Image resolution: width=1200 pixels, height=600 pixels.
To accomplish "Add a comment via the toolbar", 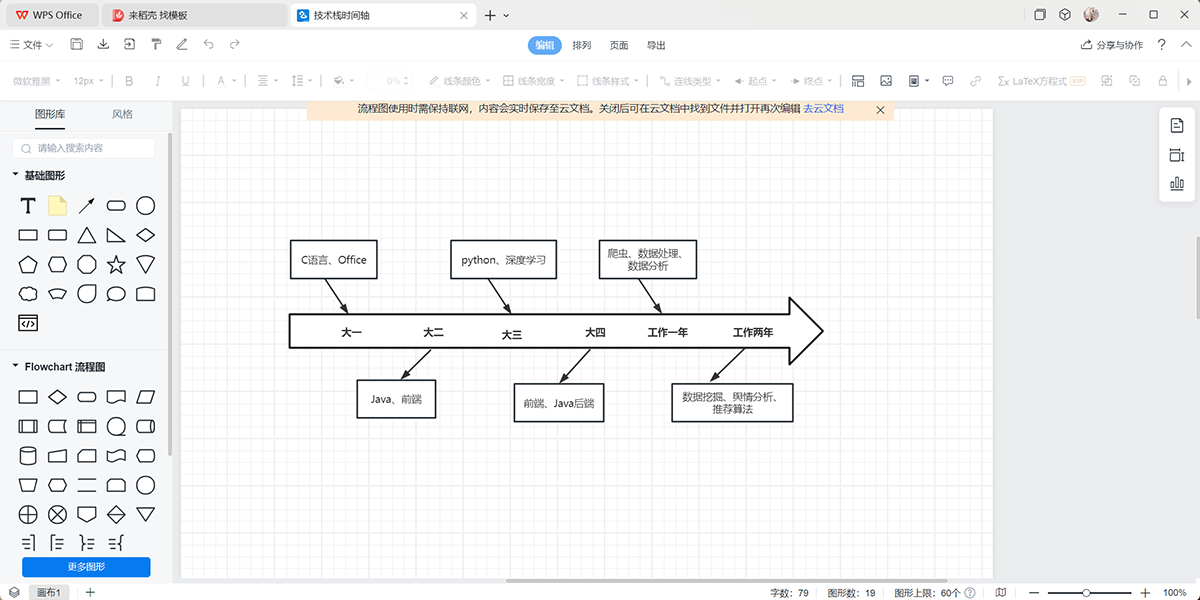I will [947, 81].
